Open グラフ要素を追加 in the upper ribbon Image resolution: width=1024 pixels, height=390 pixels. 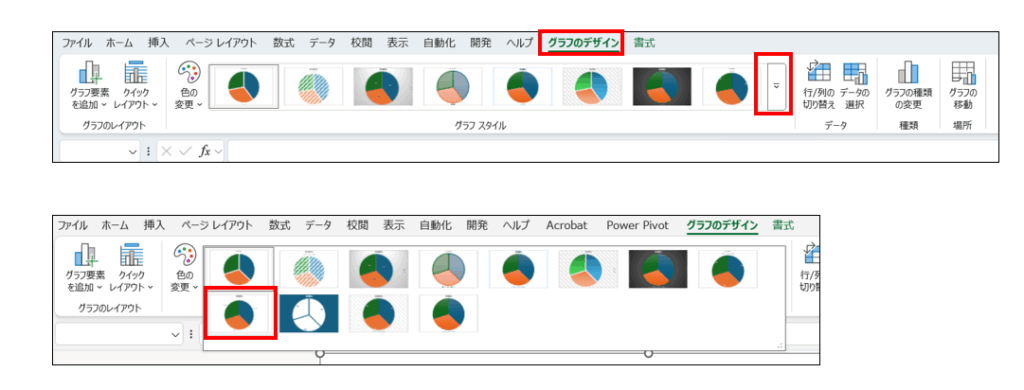pos(90,85)
